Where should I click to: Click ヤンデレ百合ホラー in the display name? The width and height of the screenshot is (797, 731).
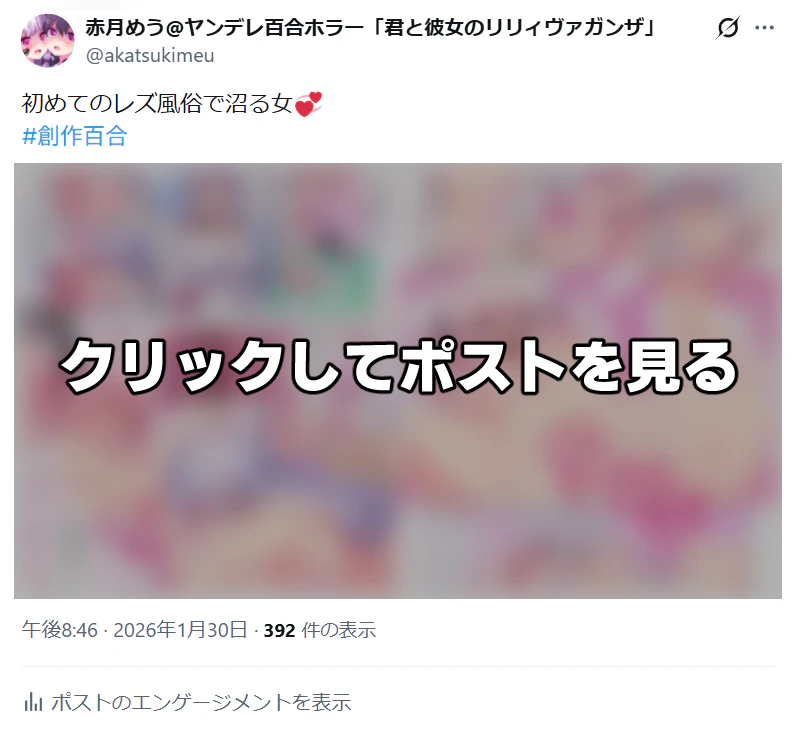click(x=272, y=27)
